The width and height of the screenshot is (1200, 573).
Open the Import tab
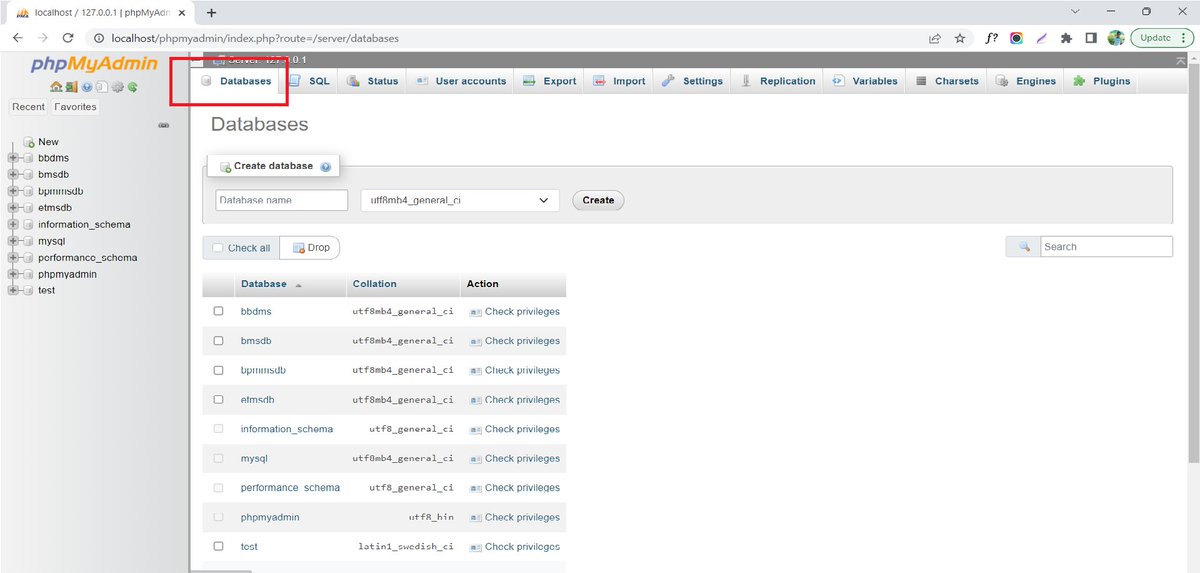pos(619,81)
